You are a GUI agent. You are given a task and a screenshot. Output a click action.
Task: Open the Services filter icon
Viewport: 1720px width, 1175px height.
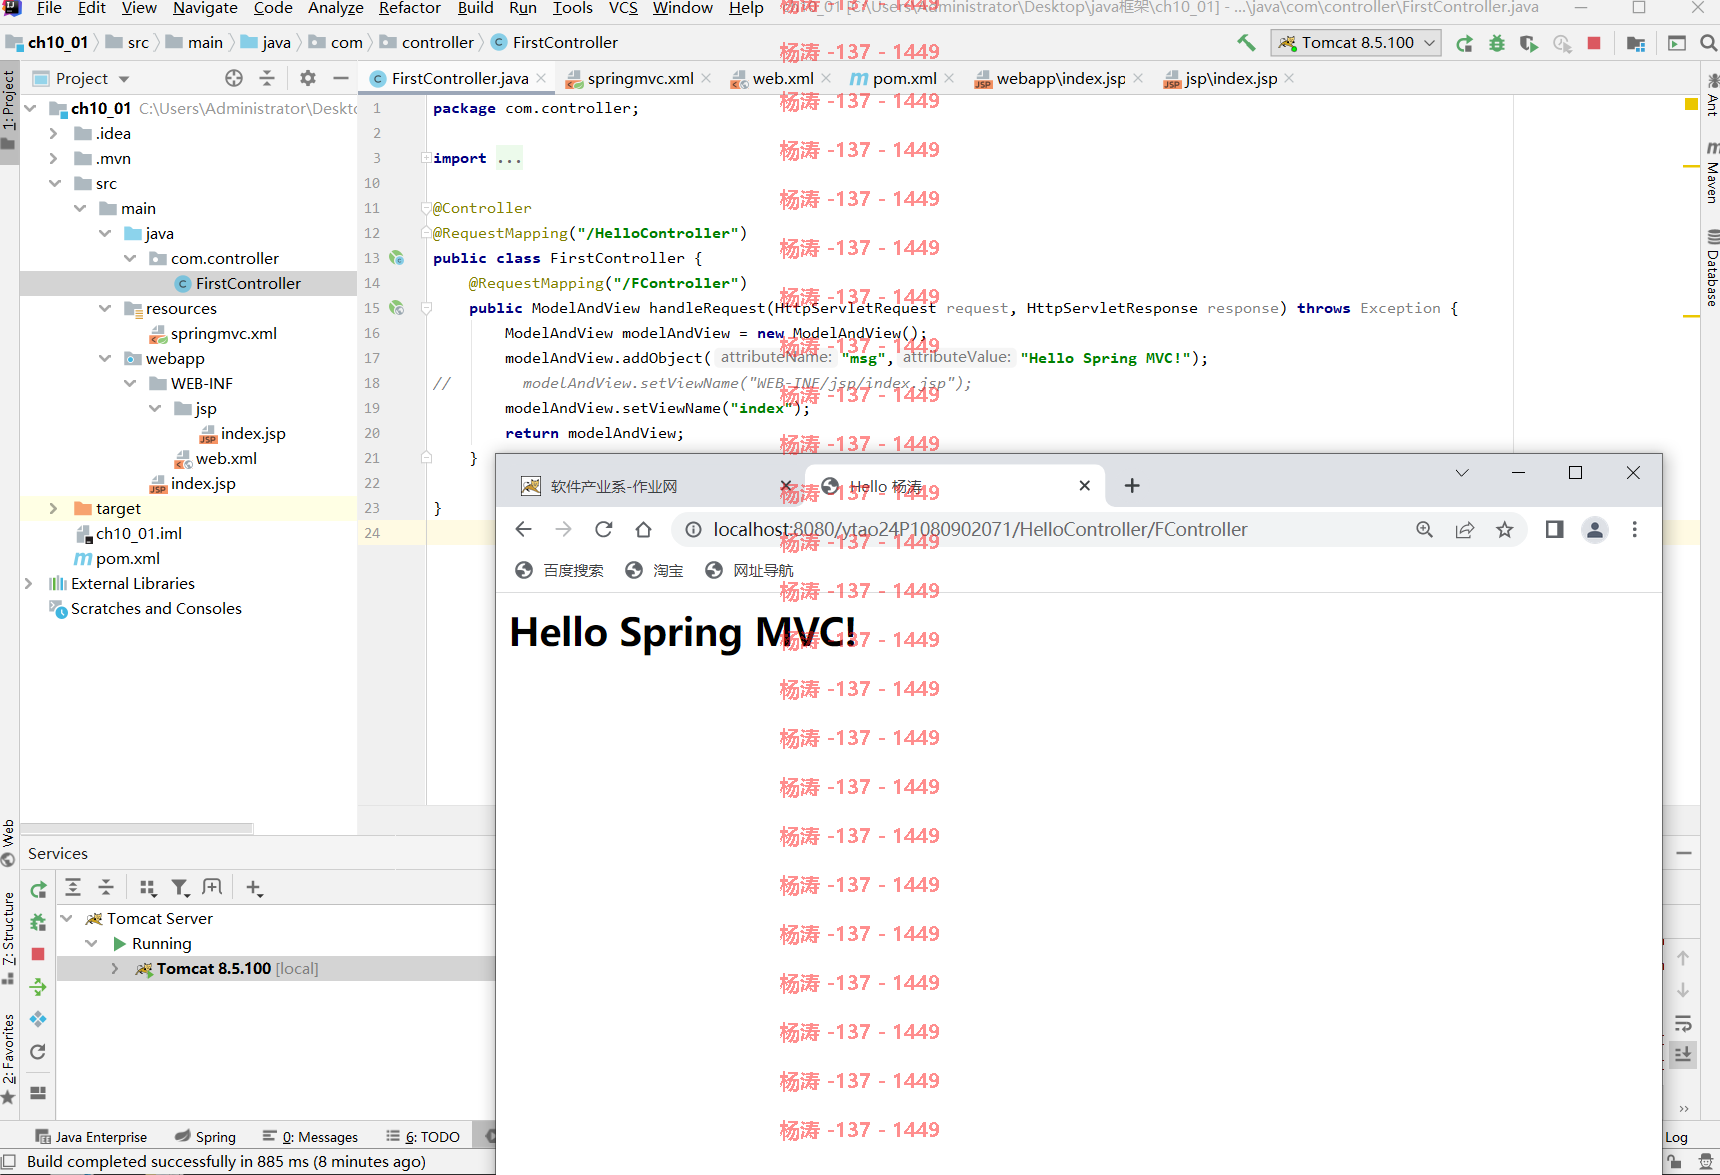(x=180, y=887)
